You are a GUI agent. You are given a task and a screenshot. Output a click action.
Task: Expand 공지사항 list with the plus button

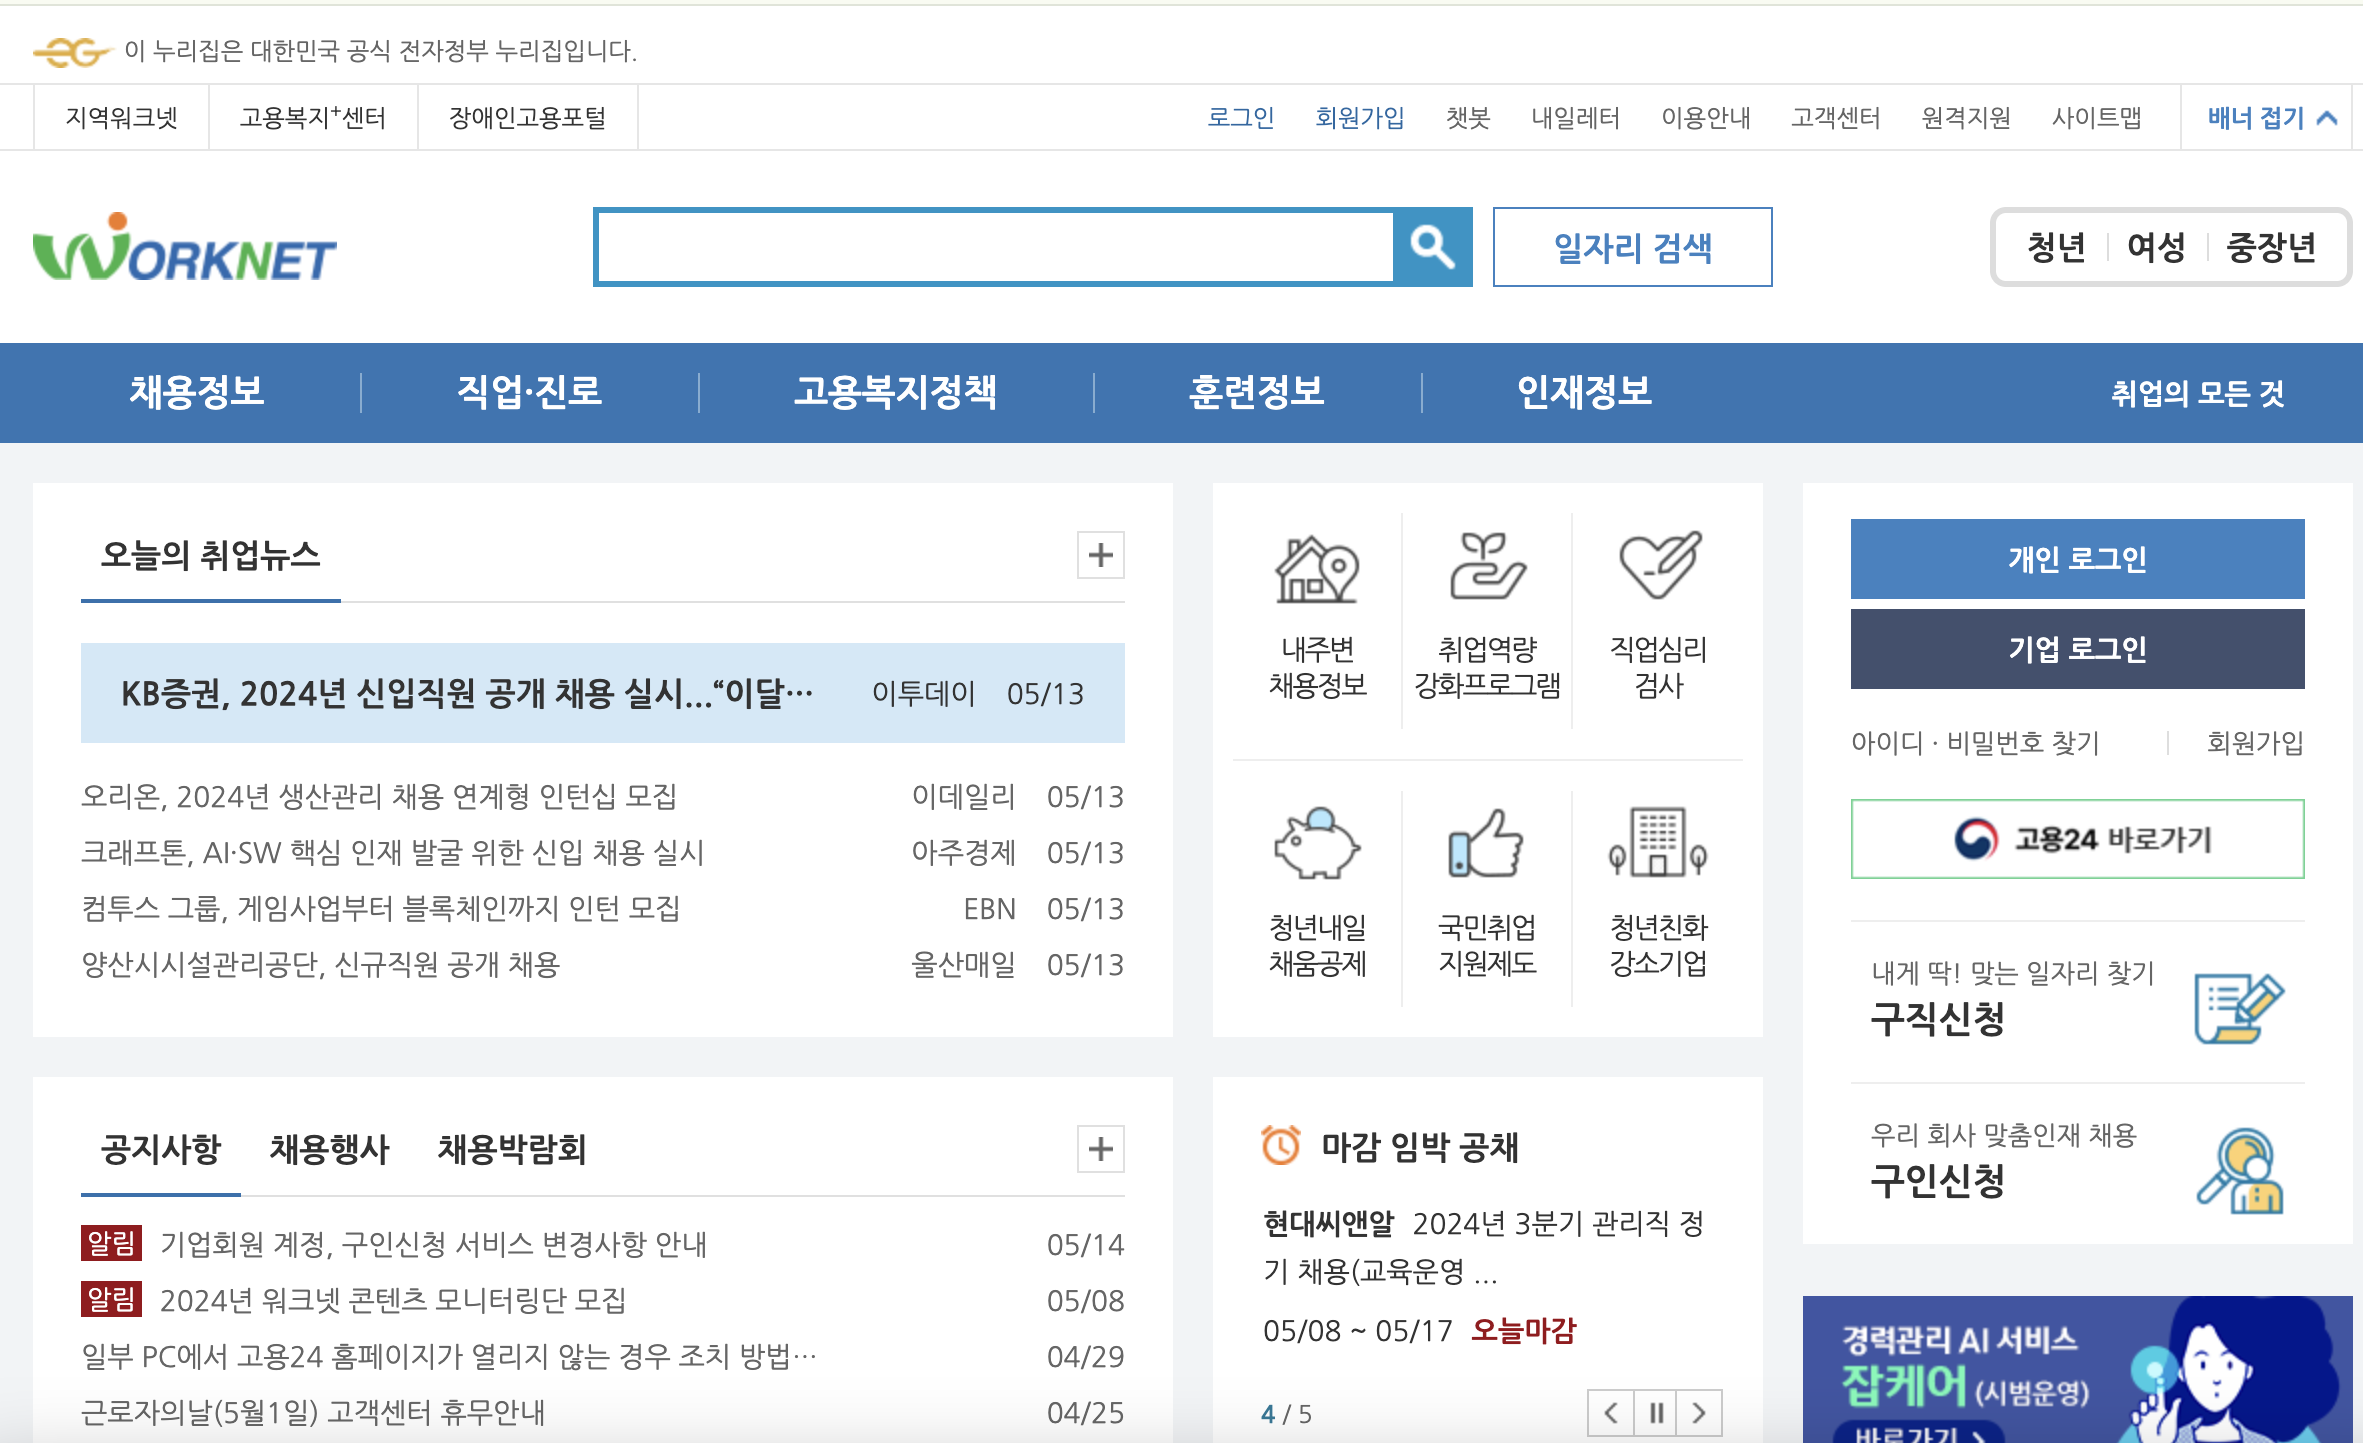(x=1100, y=1150)
